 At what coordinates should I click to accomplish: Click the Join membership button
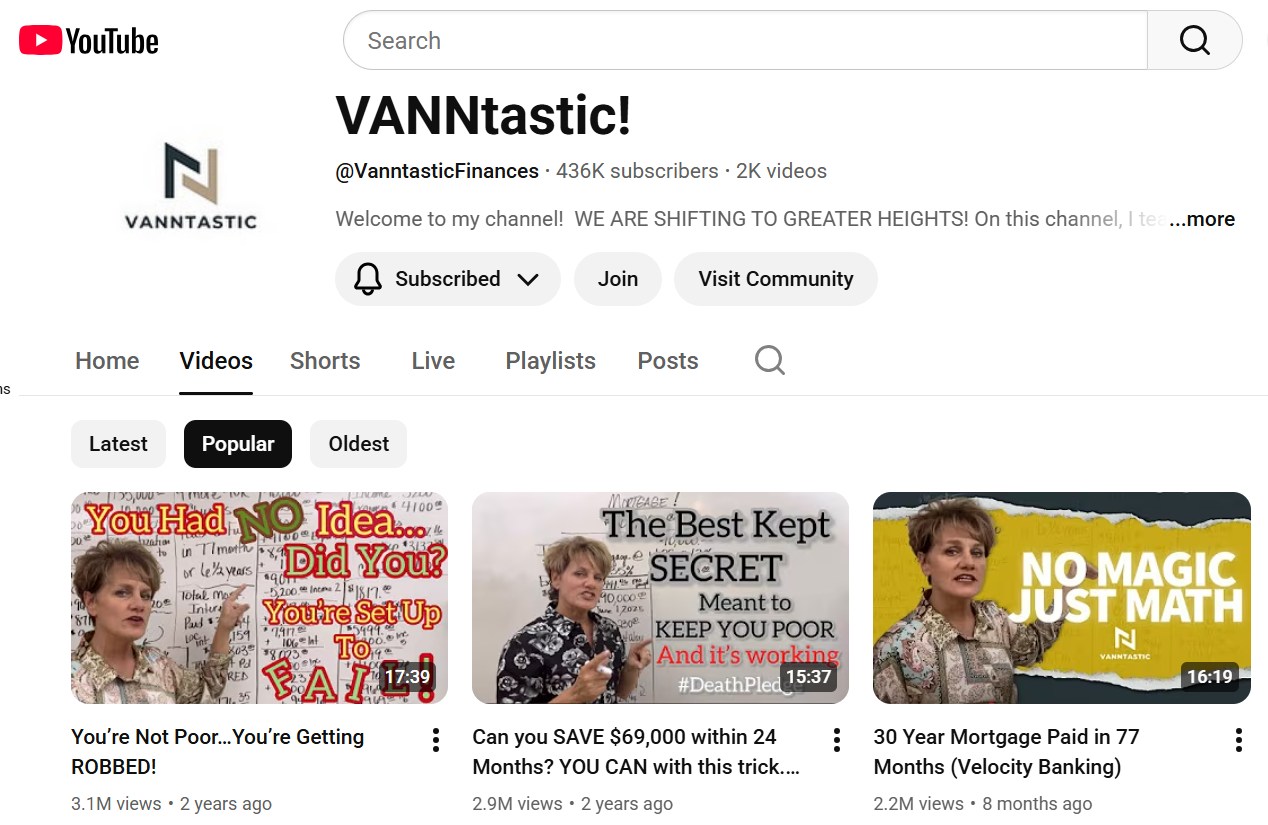(618, 279)
